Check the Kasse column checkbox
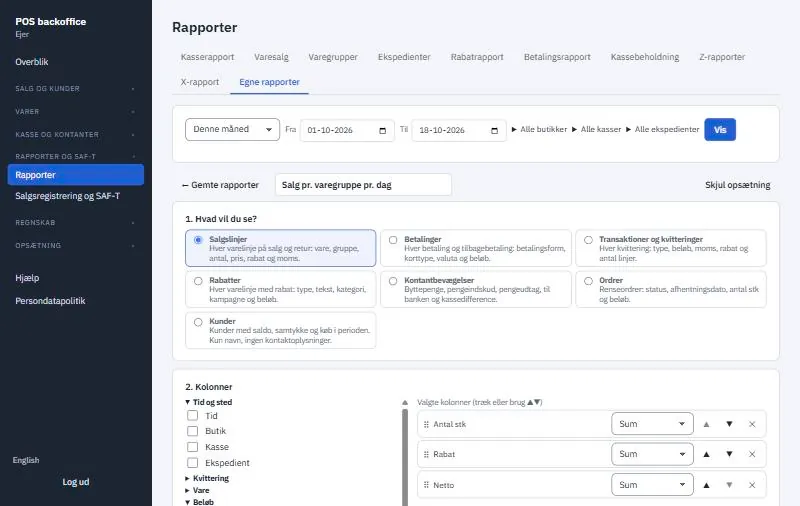This screenshot has width=800, height=506. click(192, 447)
